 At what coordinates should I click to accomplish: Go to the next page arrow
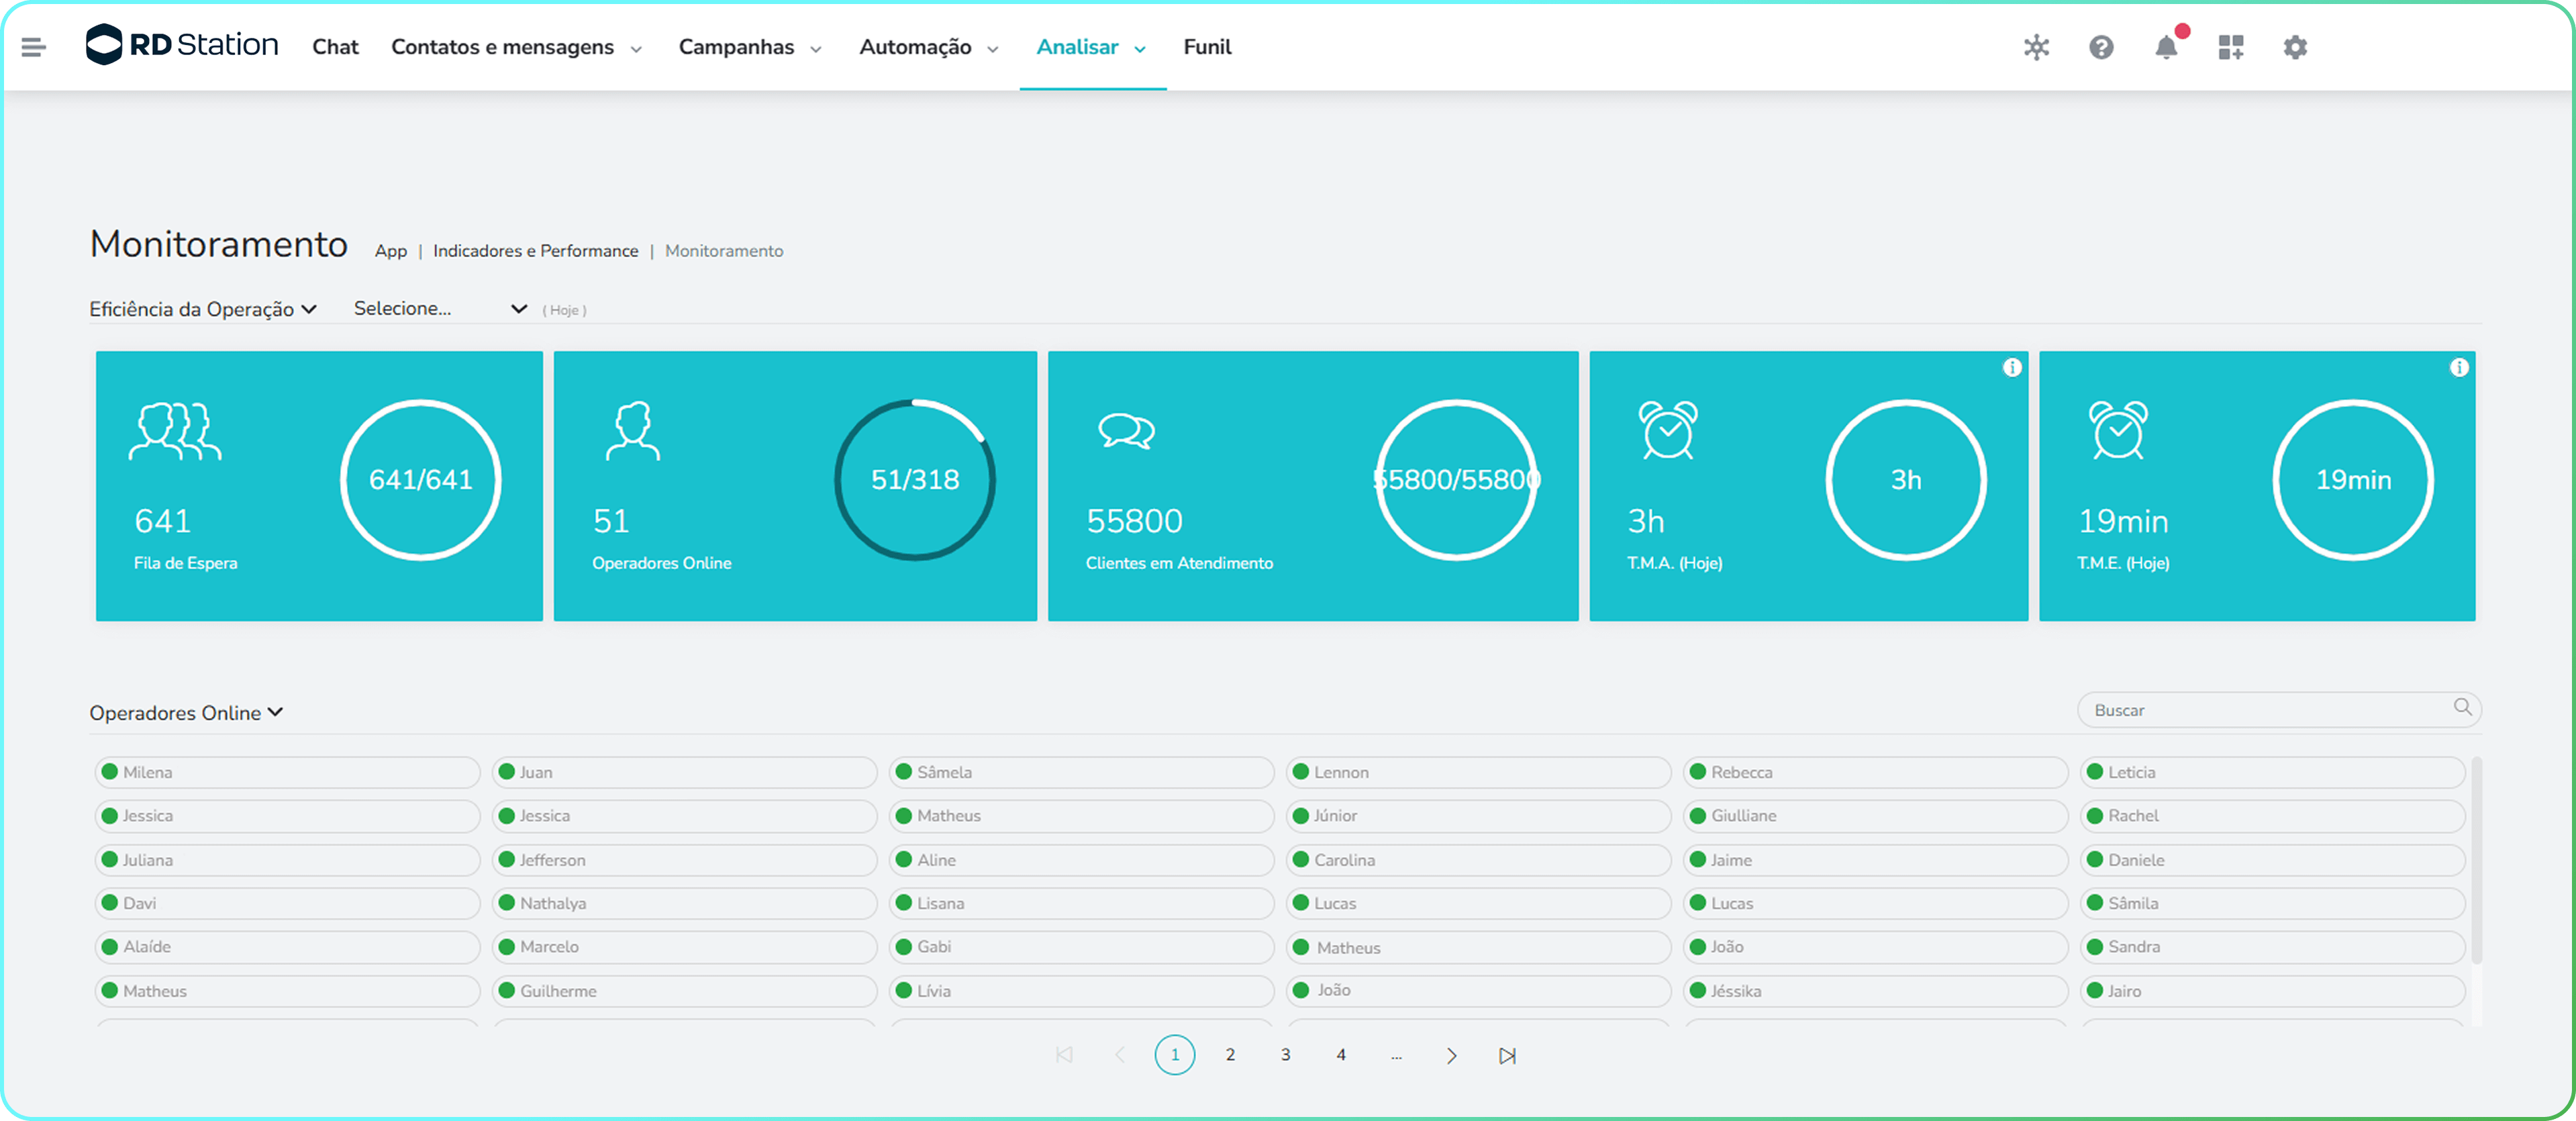pyautogui.click(x=1451, y=1055)
